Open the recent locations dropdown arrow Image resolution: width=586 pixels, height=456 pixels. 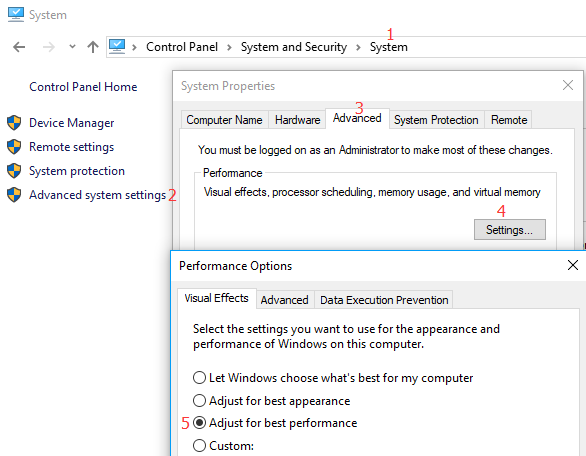[73, 47]
